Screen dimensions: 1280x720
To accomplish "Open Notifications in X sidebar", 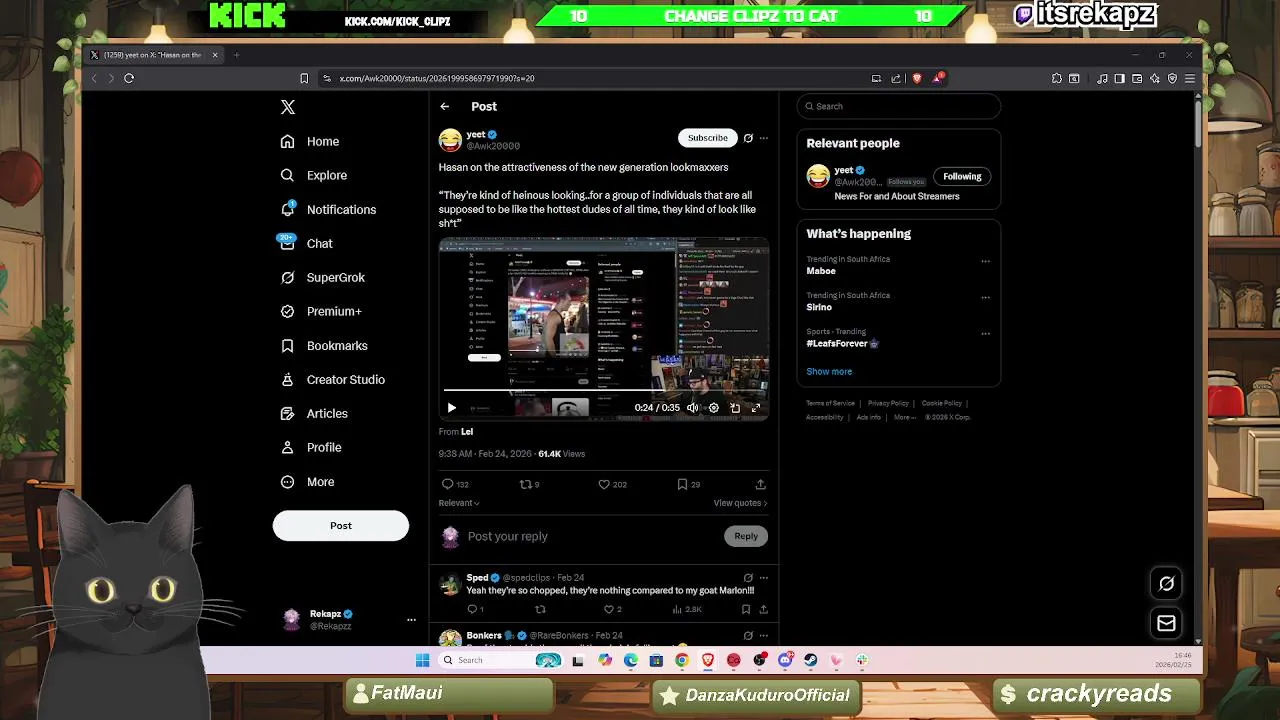I will click(327, 210).
